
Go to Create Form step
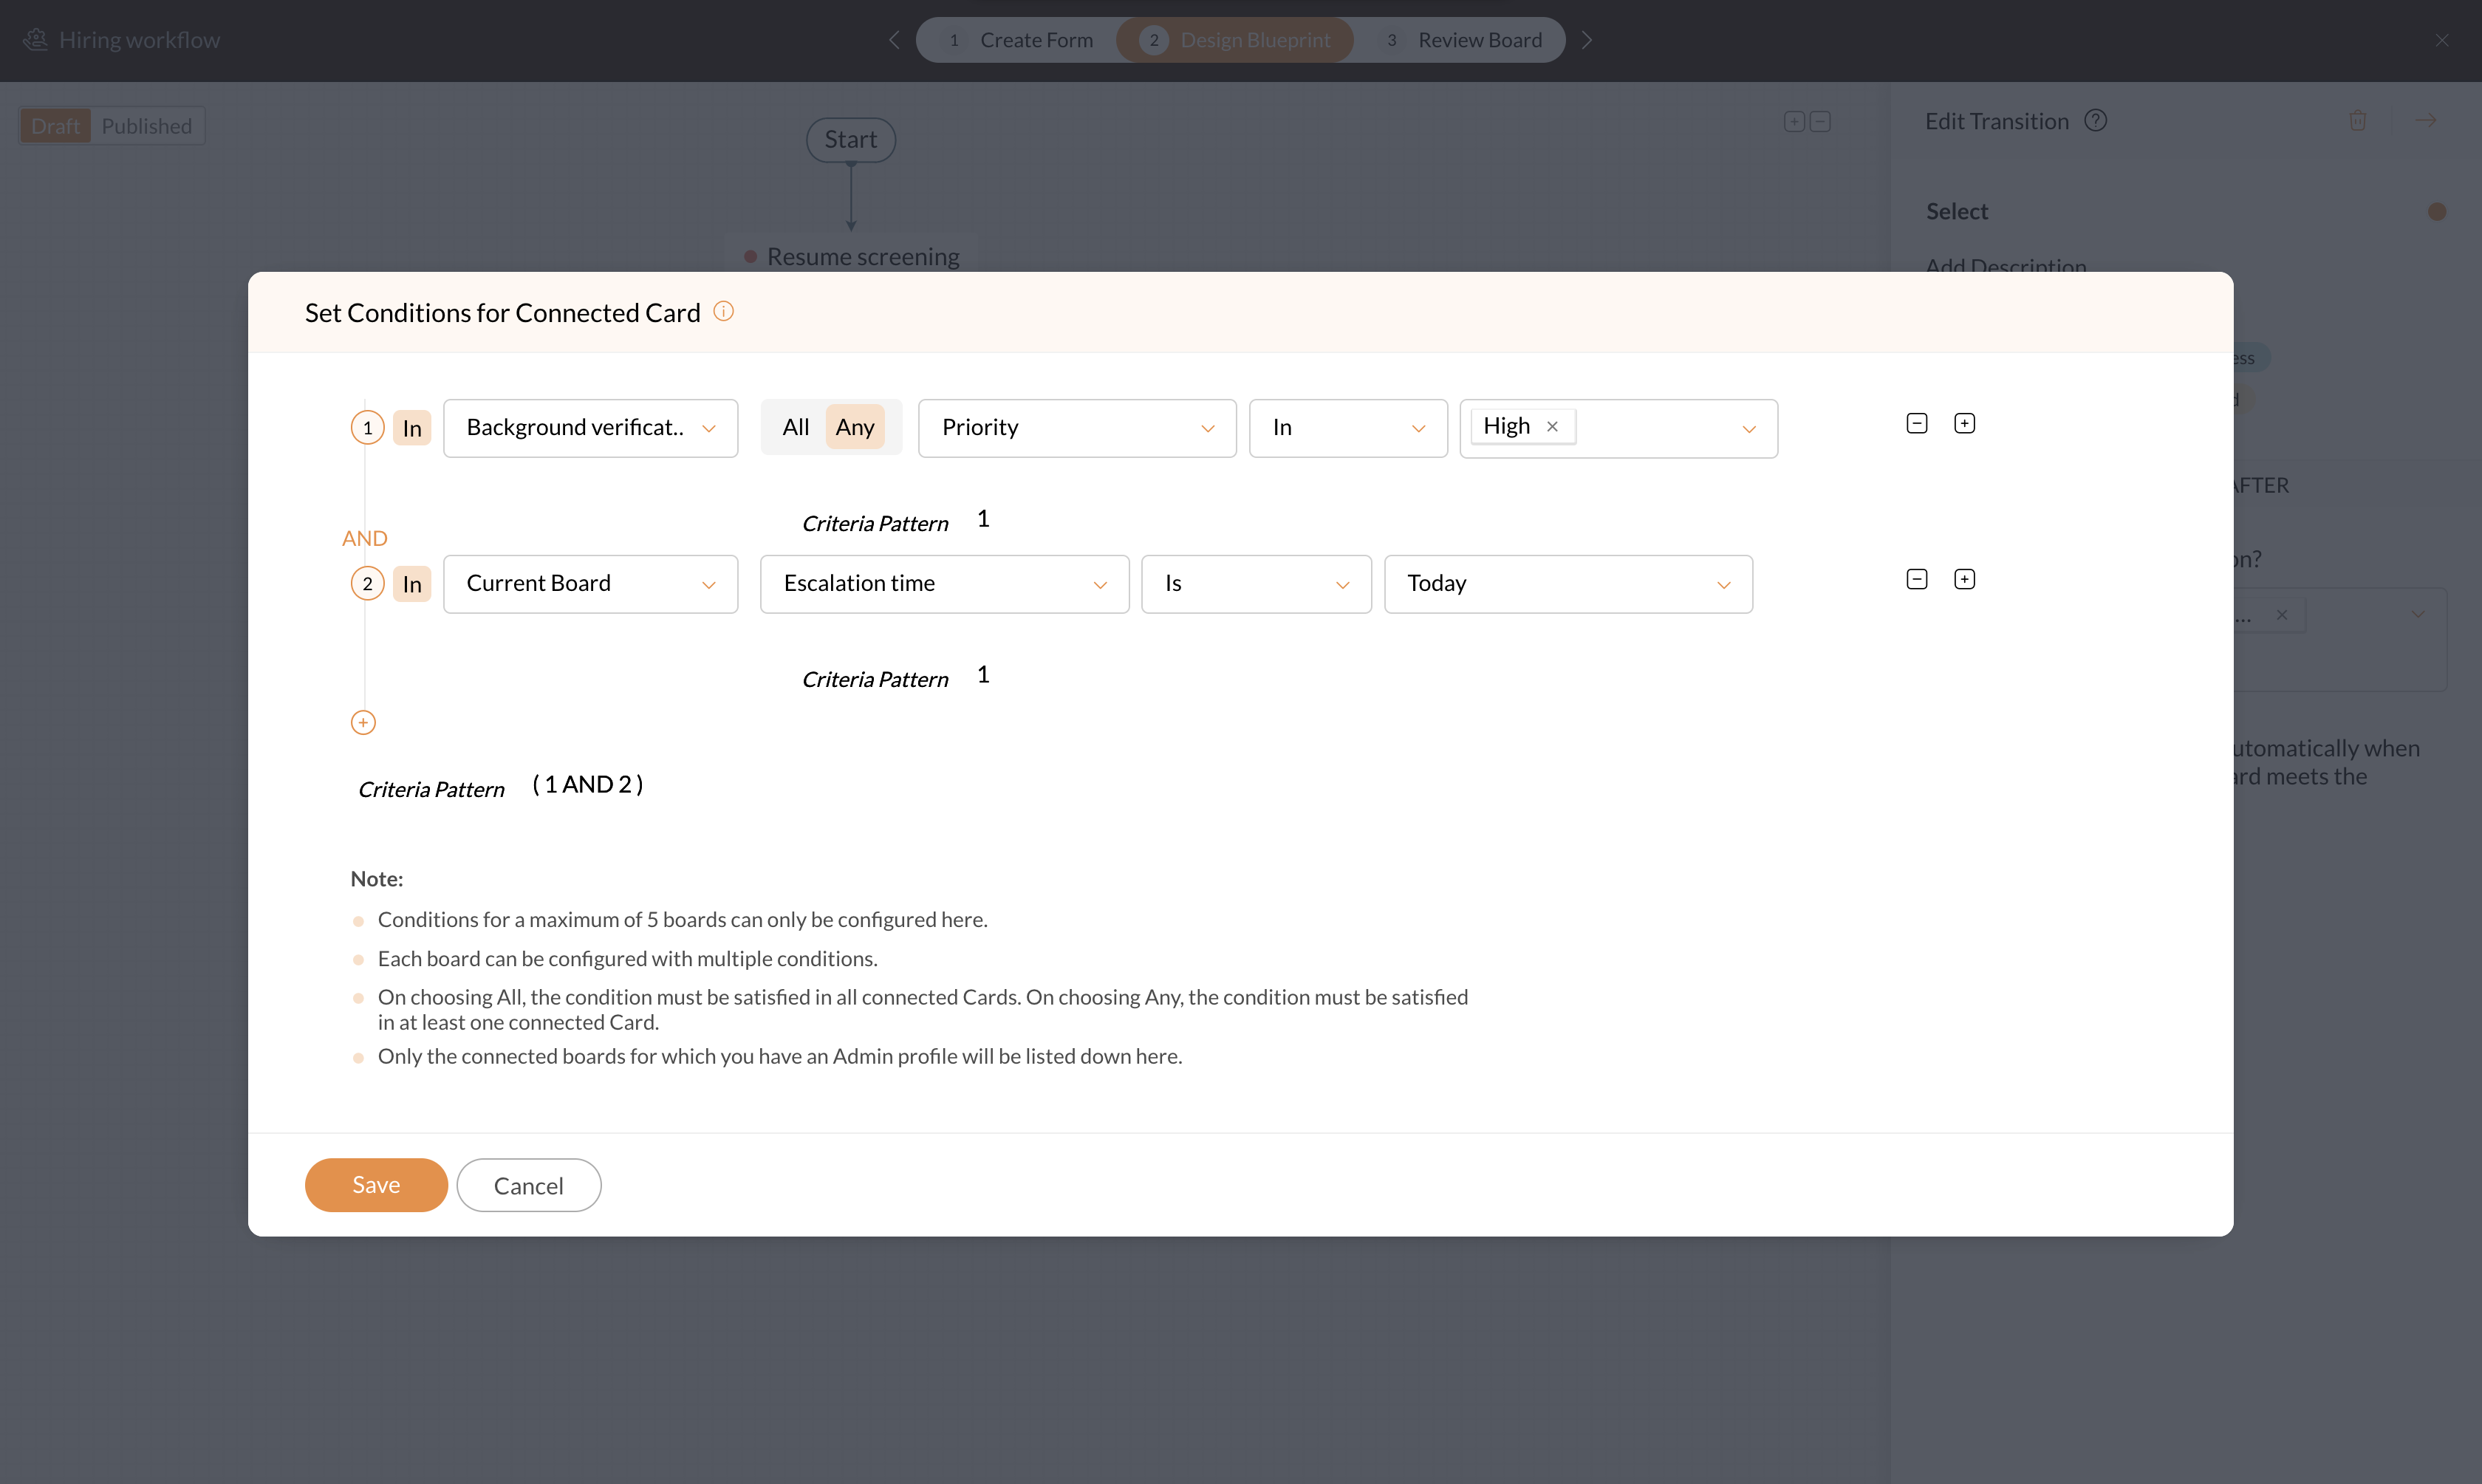click(x=1021, y=40)
